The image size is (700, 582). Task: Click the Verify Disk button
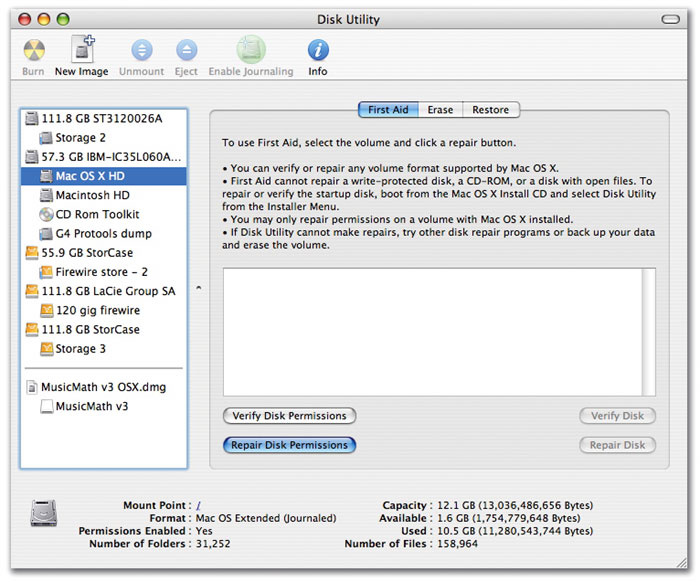click(617, 416)
